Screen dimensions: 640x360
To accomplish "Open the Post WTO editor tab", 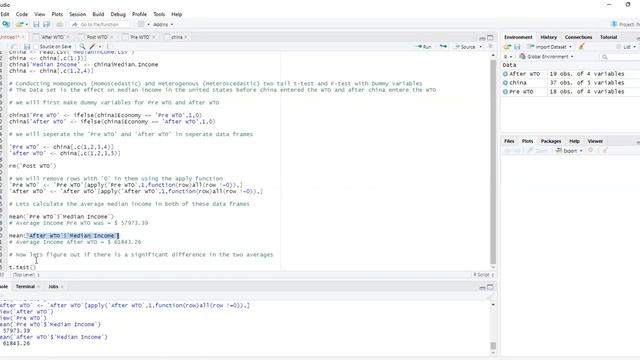I will (97, 37).
